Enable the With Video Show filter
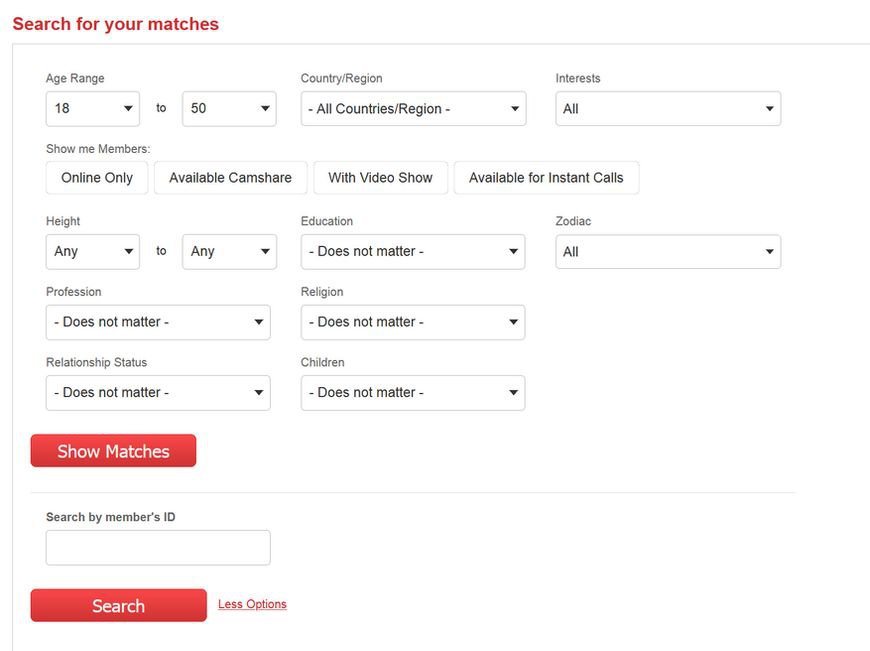This screenshot has width=870, height=651. (x=380, y=178)
